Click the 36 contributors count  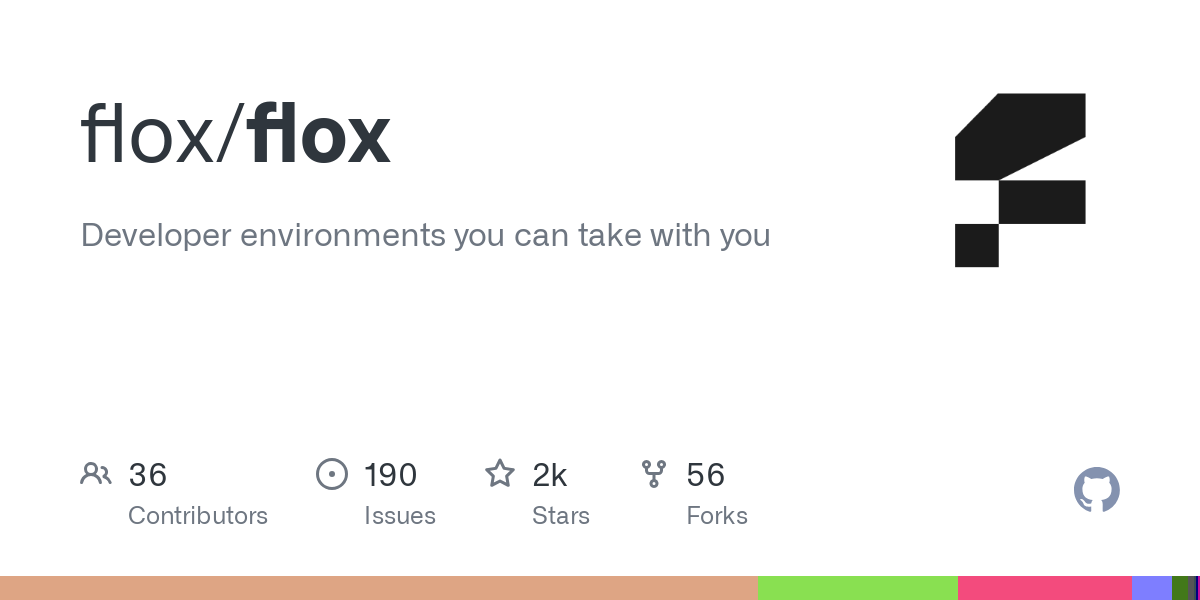(x=148, y=475)
